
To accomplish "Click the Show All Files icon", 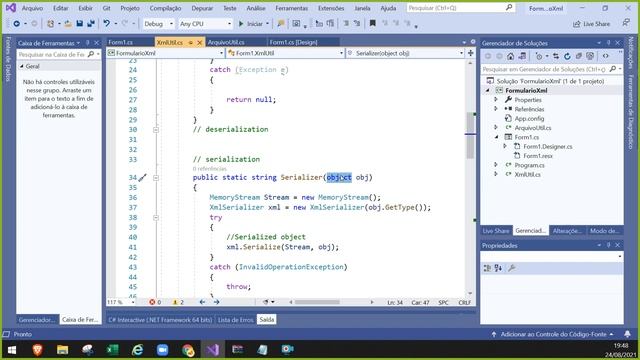I will point(590,56).
